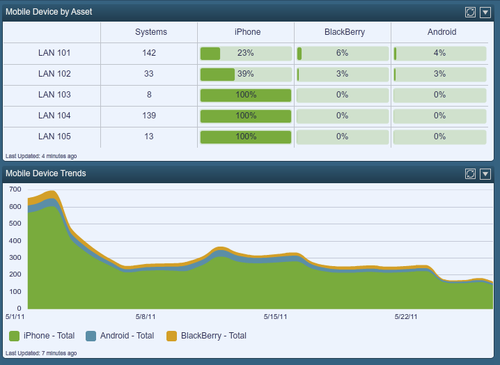The height and width of the screenshot is (365, 500).
Task: Click LAN 105 BlackBerry 0% bar
Action: 343,137
